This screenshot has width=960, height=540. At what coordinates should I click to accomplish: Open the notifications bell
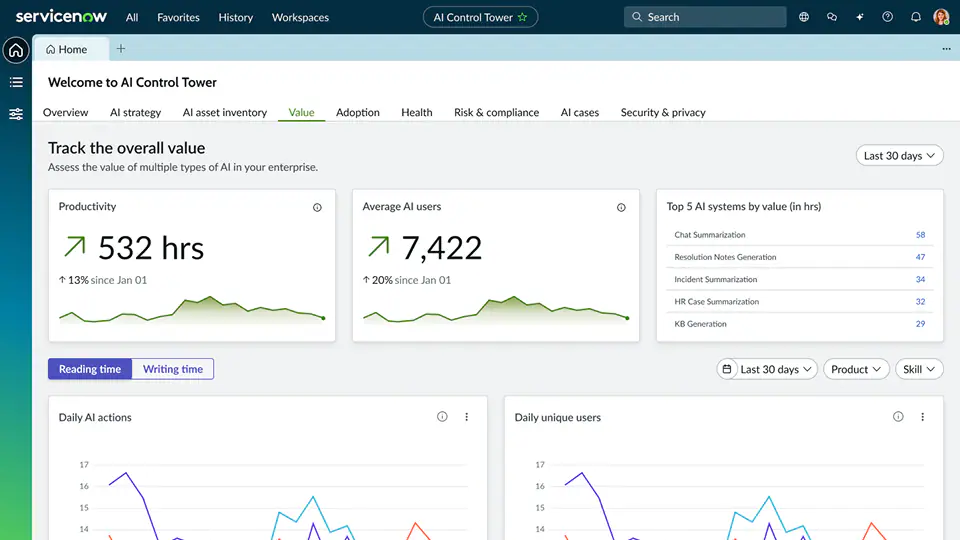[915, 17]
